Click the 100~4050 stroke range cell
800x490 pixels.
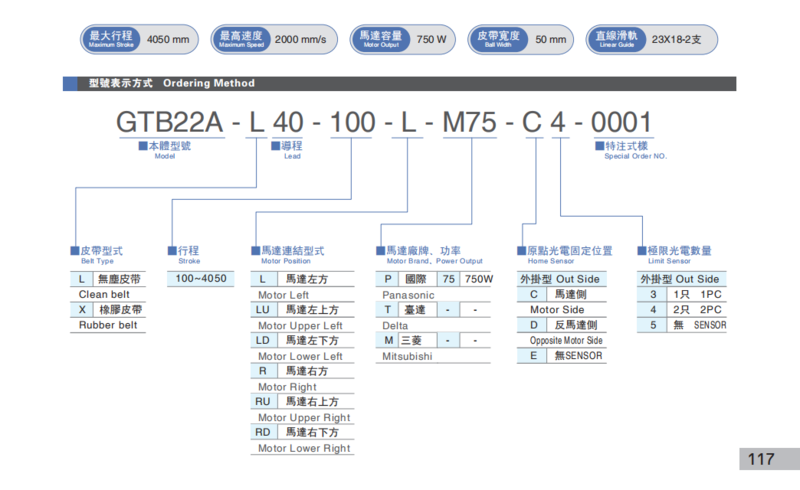(201, 278)
